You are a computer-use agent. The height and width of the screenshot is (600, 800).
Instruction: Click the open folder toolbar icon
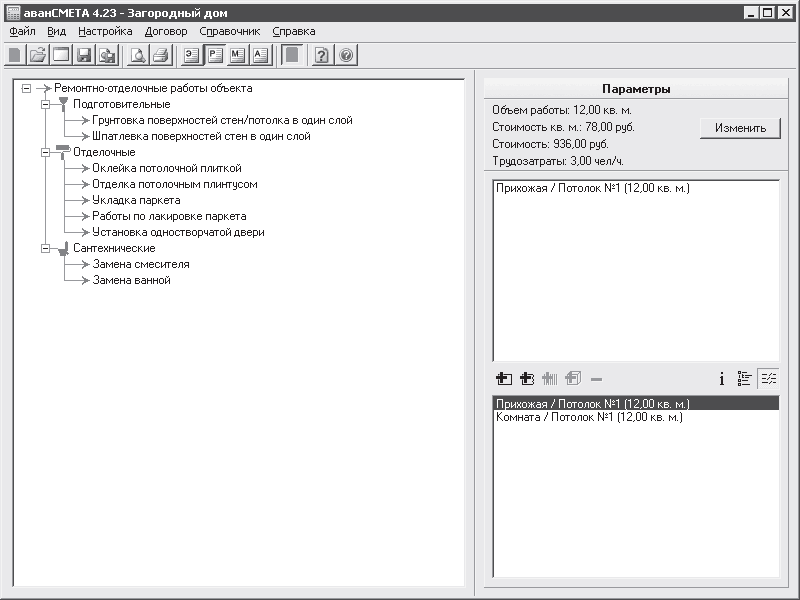click(37, 55)
